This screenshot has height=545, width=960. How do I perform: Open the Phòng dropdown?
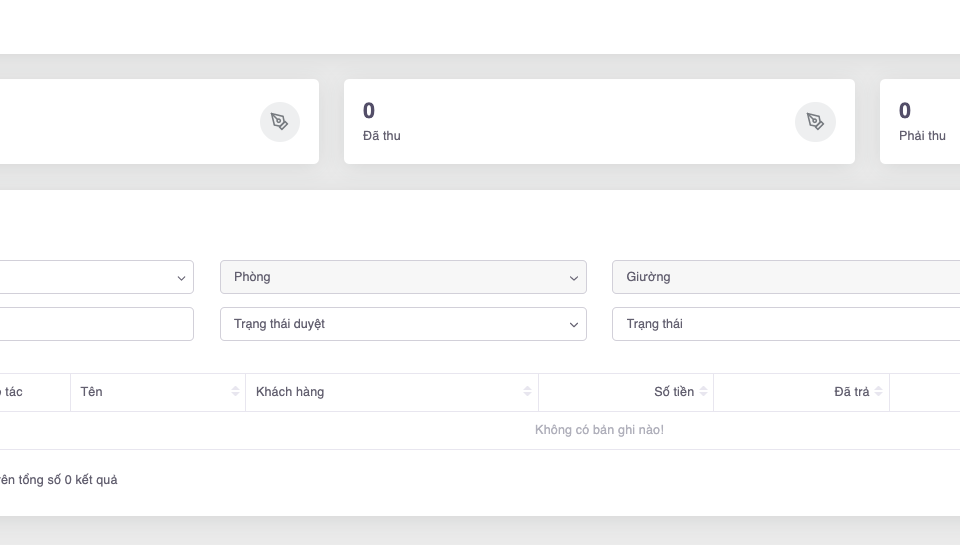[x=403, y=277]
